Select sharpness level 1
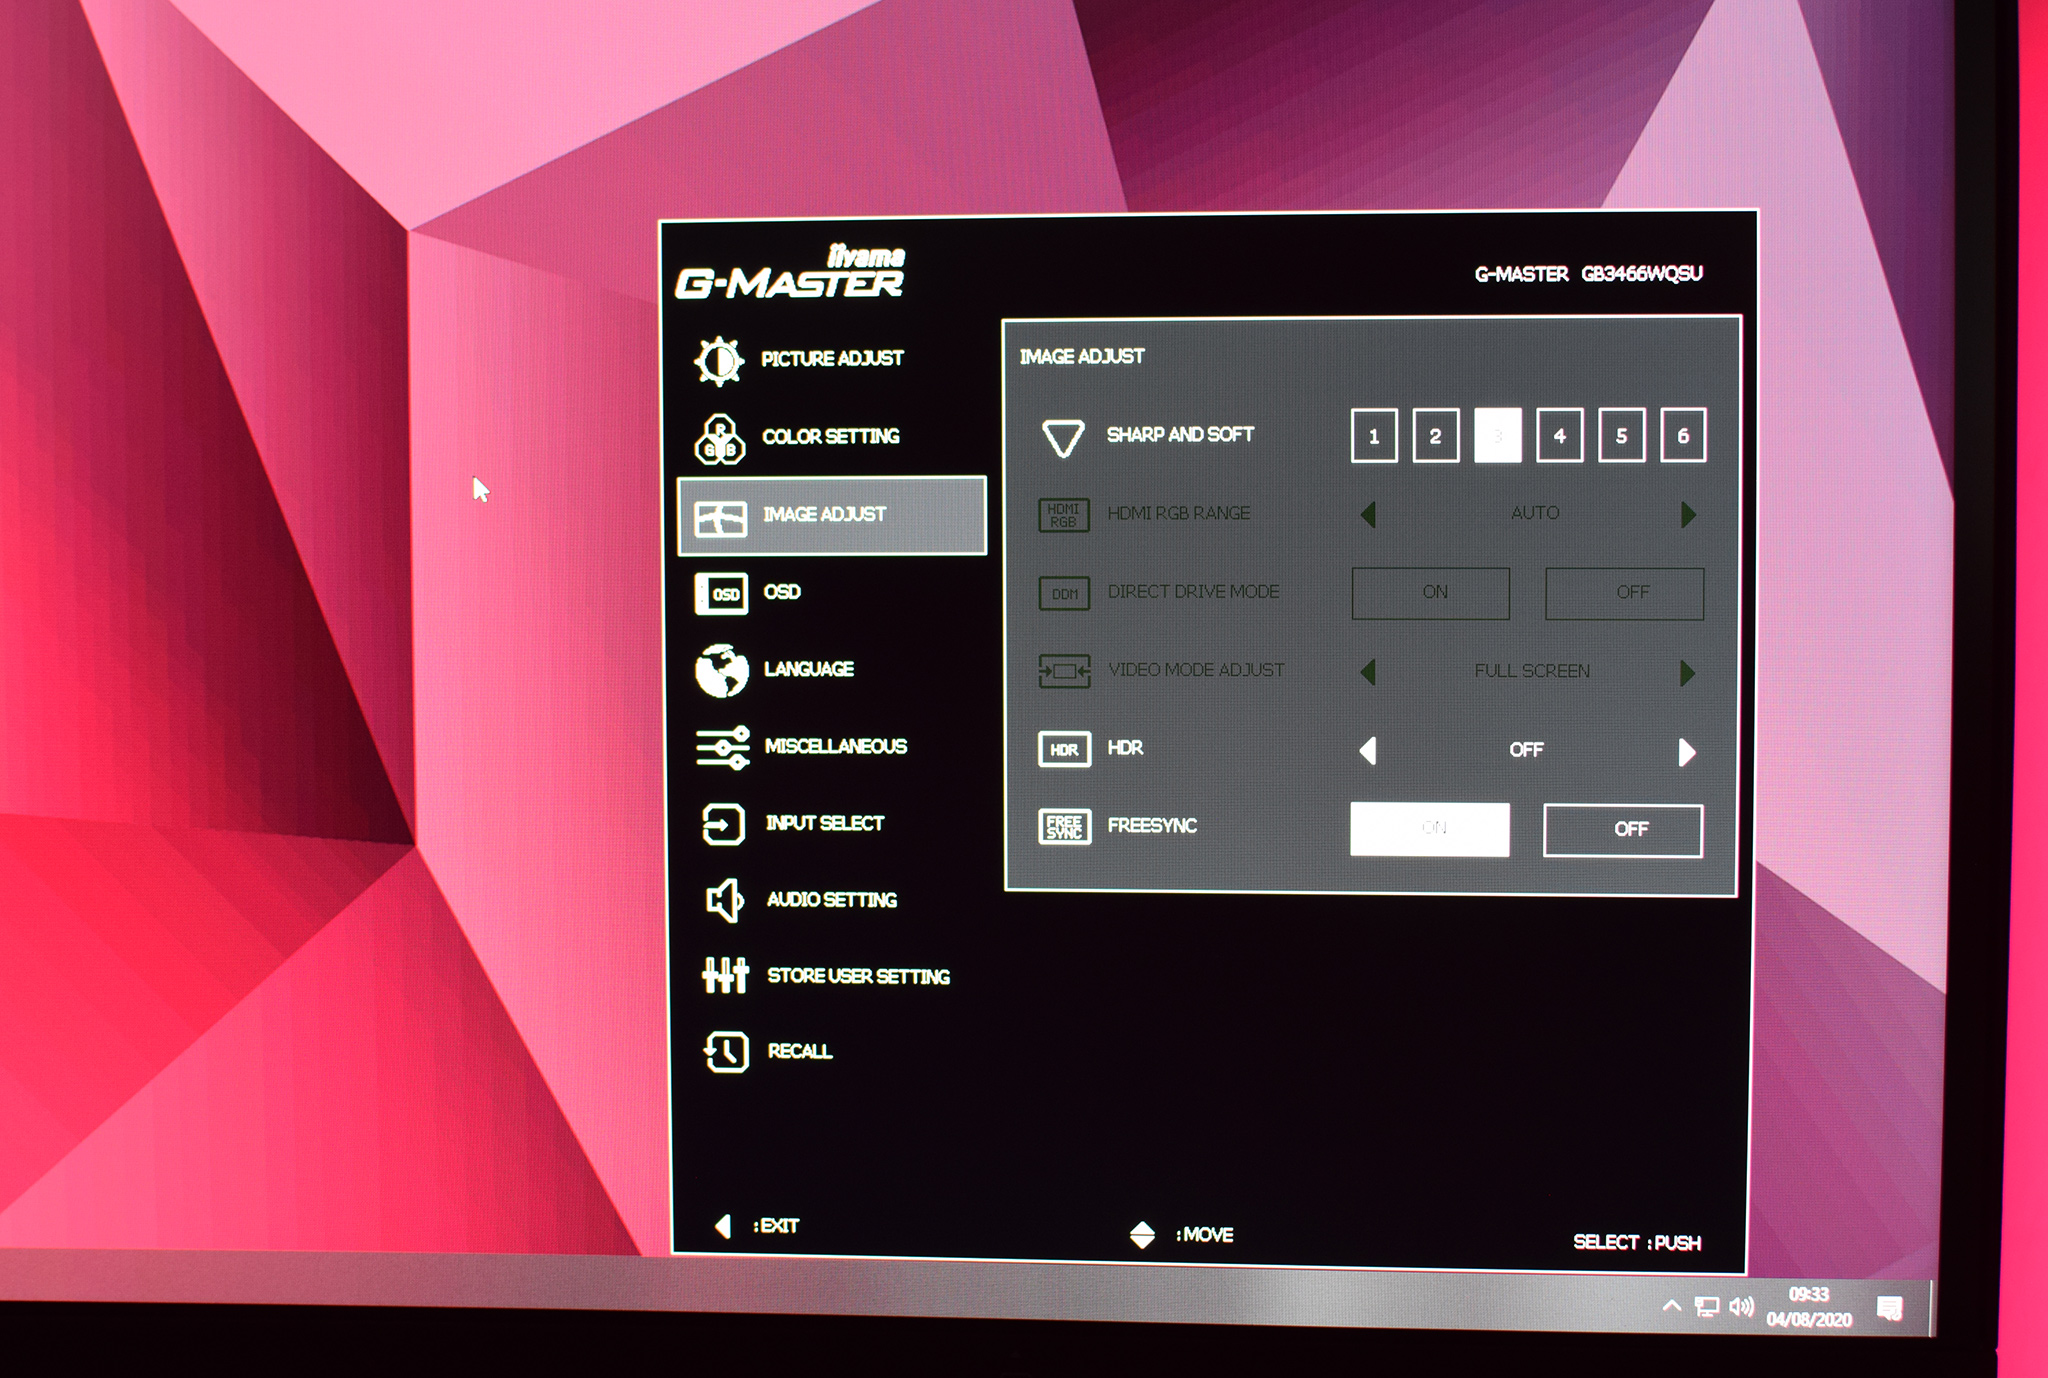The image size is (2048, 1378). [1374, 436]
